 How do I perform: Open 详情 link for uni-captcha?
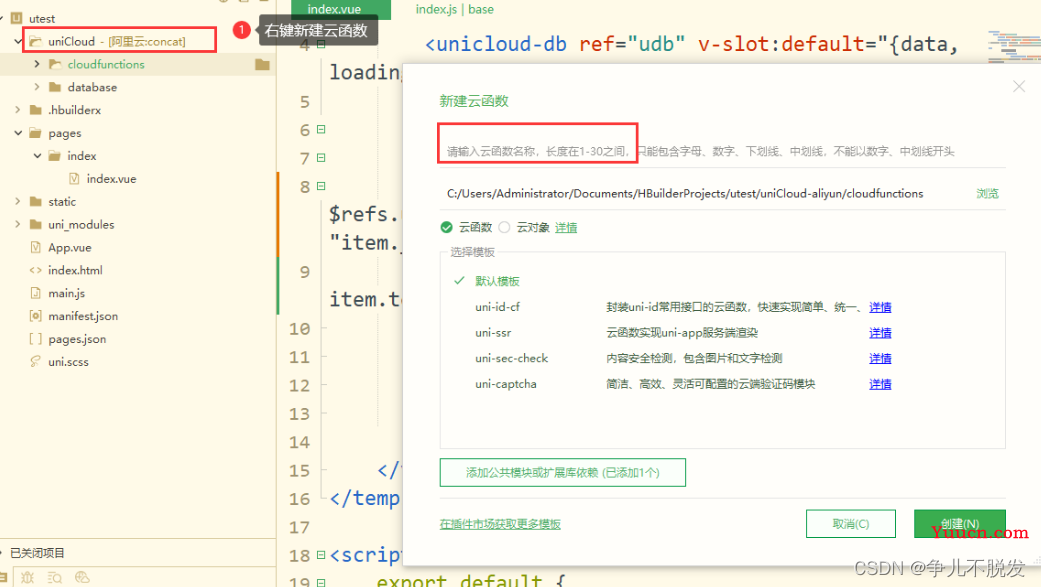[x=880, y=384]
